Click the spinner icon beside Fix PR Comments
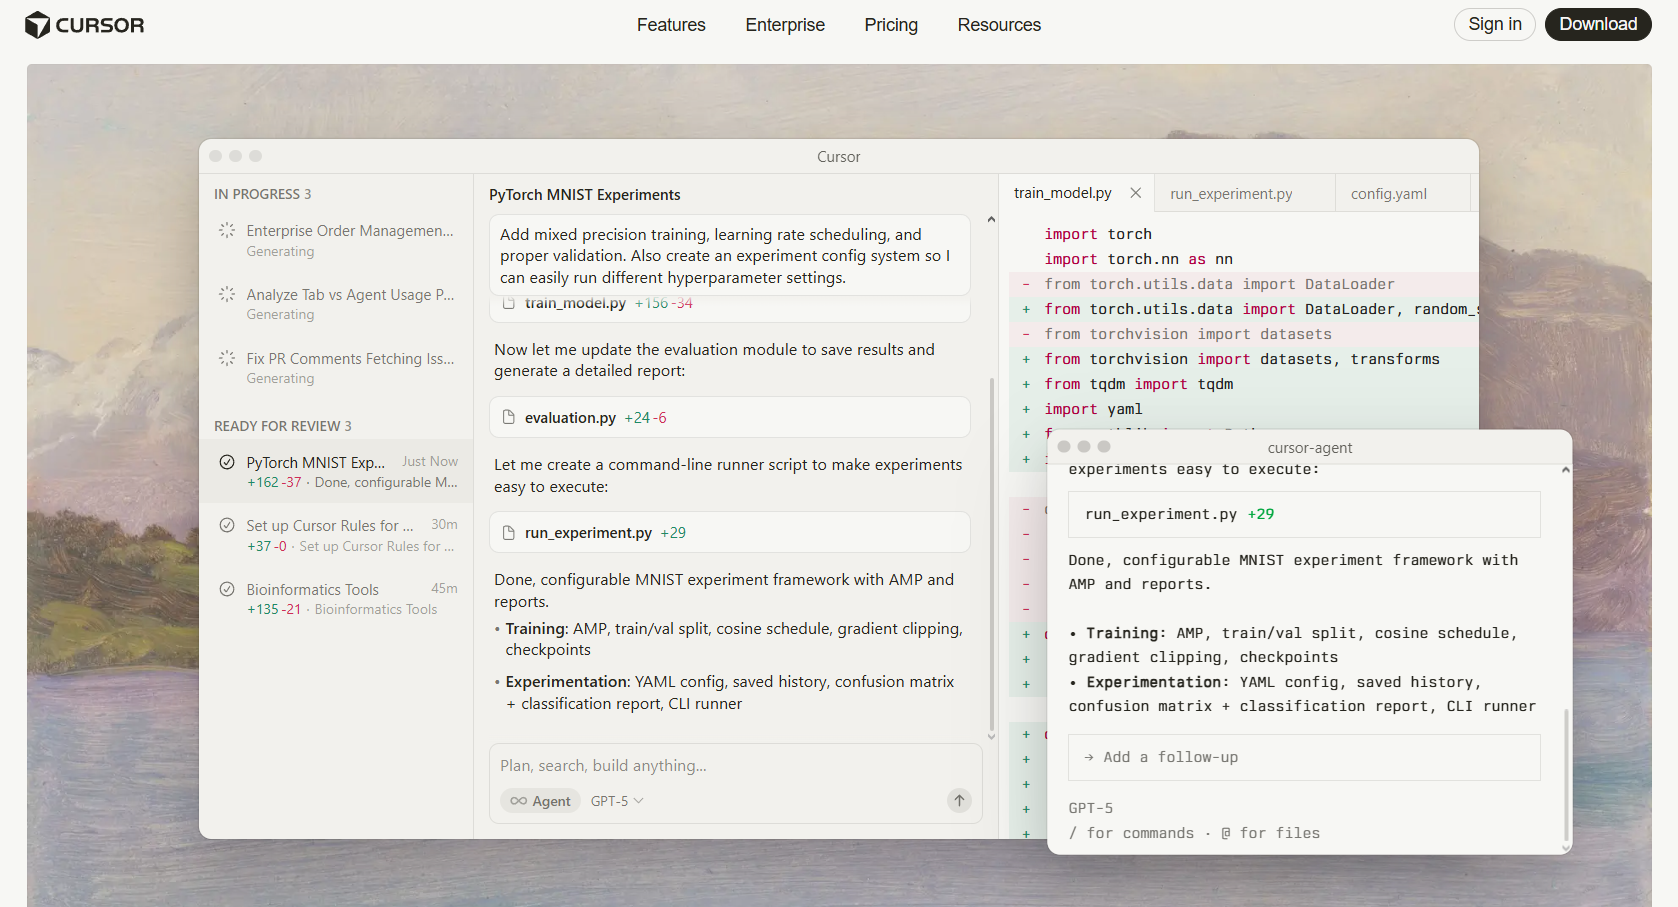1678x907 pixels. [227, 358]
